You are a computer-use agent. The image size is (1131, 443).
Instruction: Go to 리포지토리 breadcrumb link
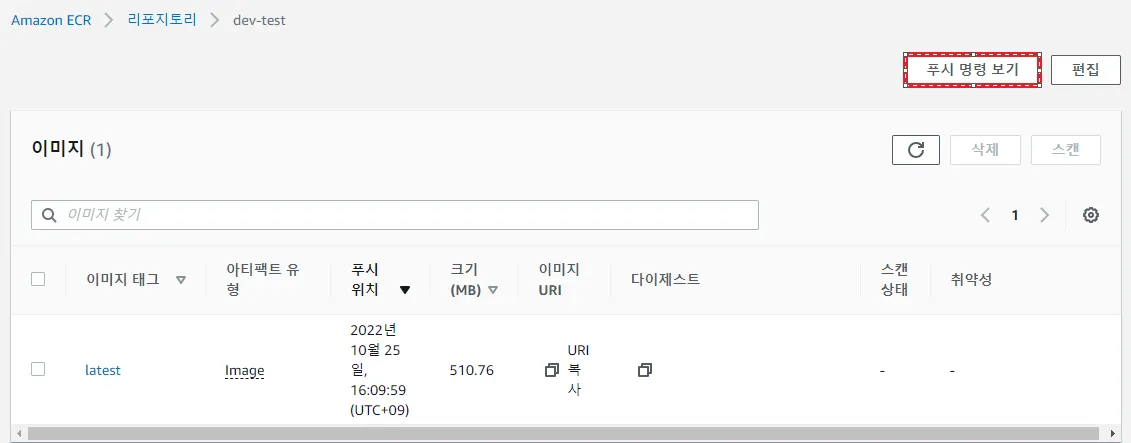tap(162, 20)
